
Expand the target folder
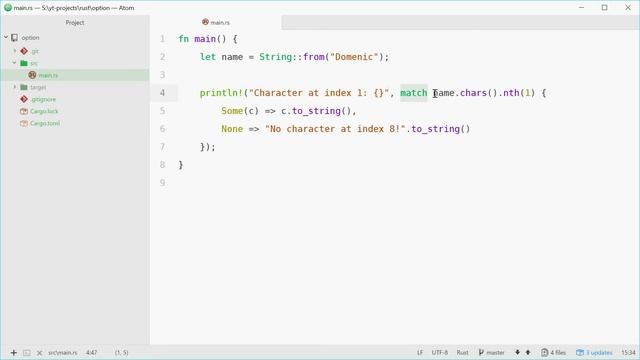point(15,87)
